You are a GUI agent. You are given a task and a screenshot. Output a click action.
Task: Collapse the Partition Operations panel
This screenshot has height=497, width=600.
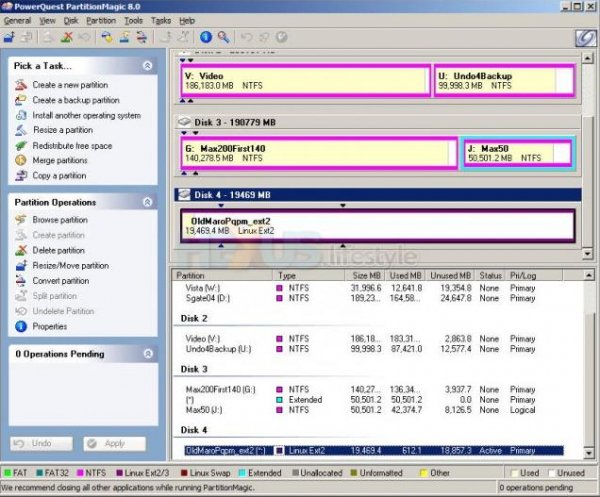point(147,202)
